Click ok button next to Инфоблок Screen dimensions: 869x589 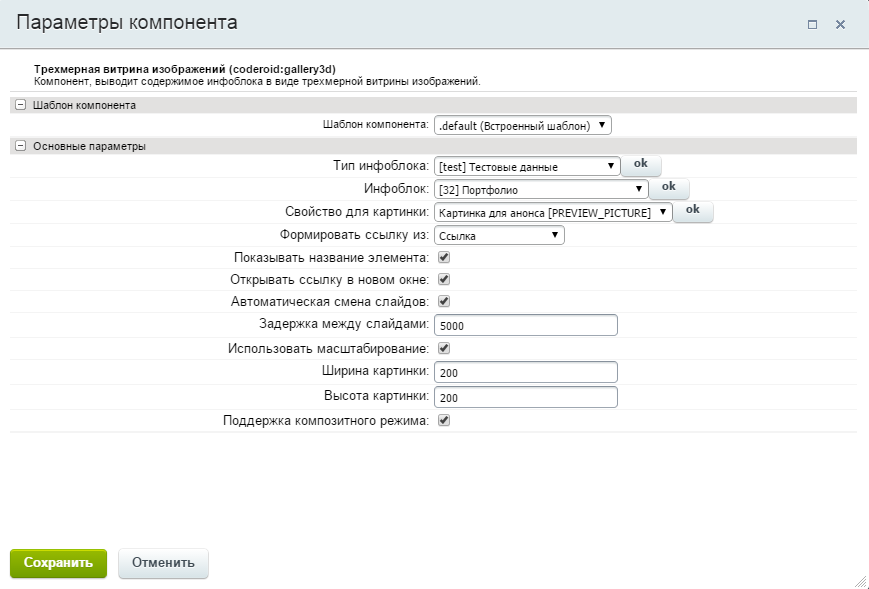(669, 187)
